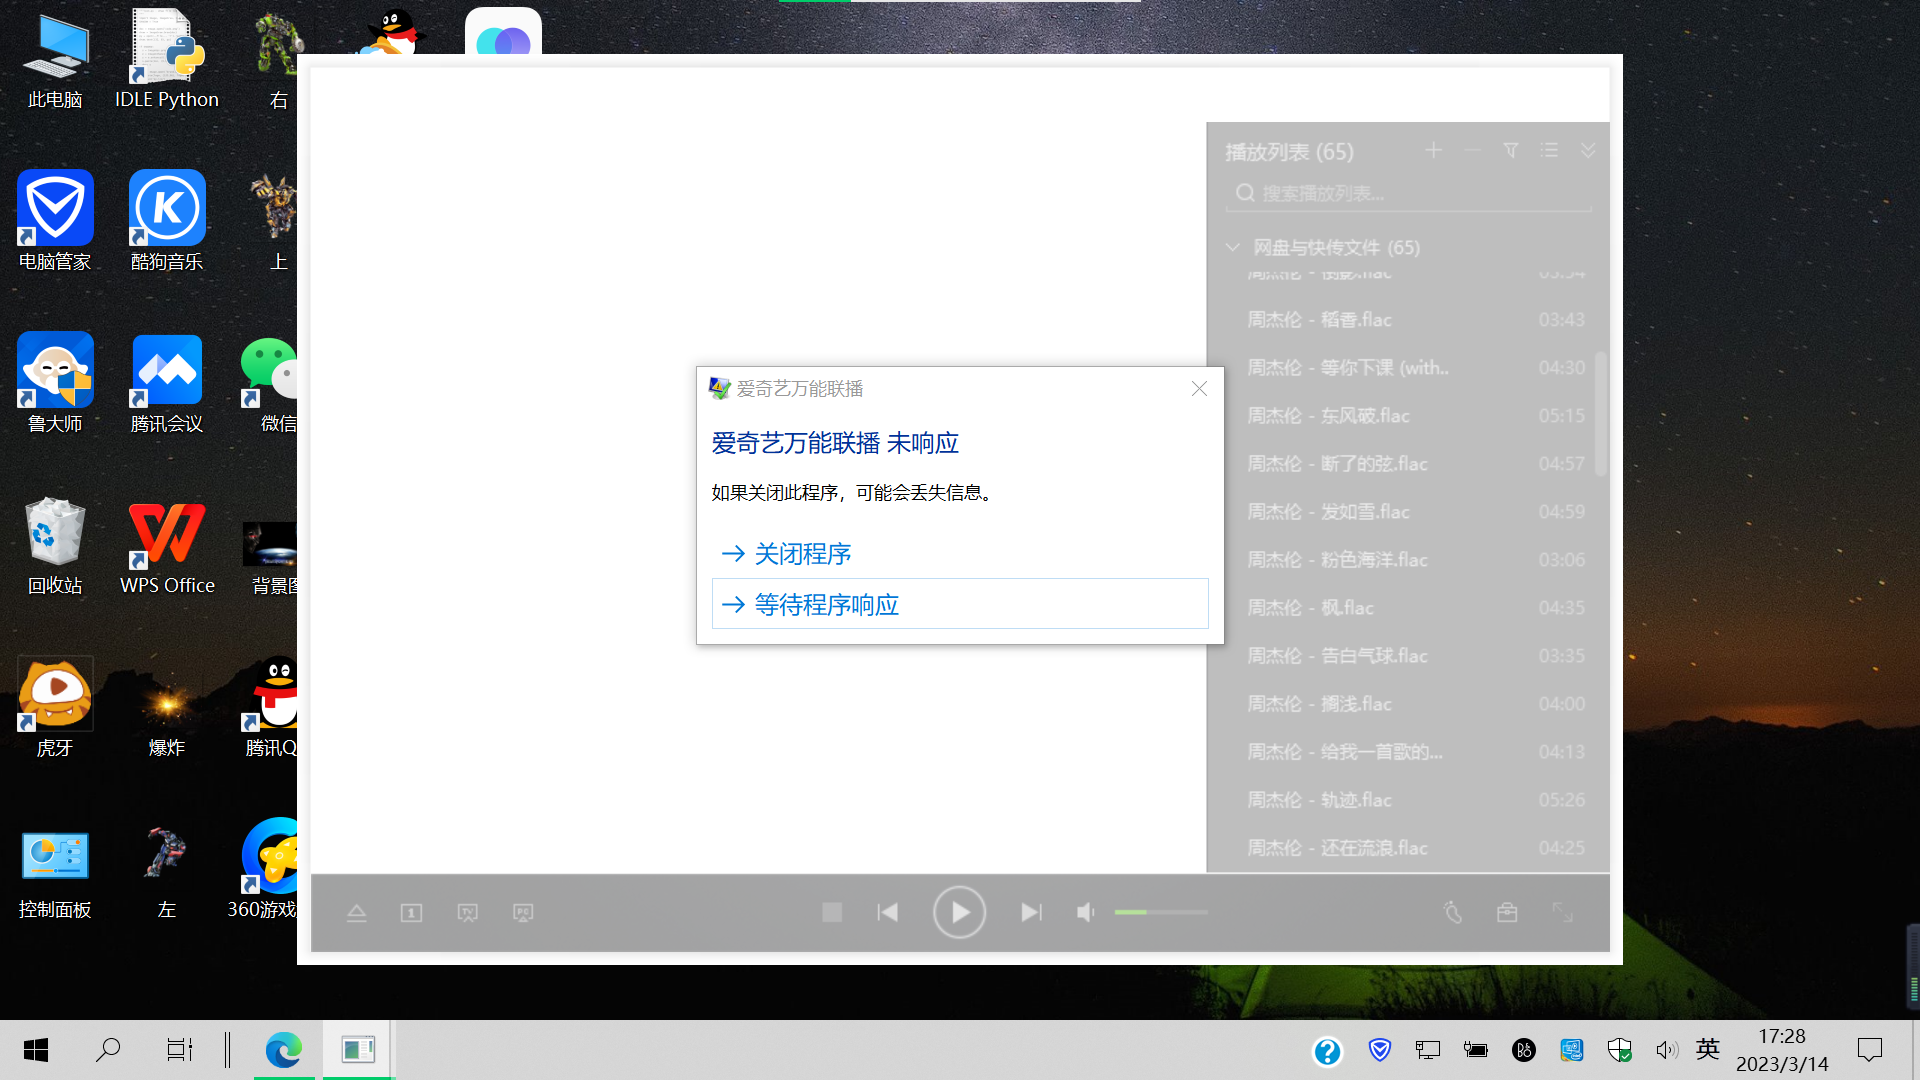This screenshot has height=1080, width=1920.
Task: Open the IDLE Python desktop shortcut
Action: click(x=166, y=60)
